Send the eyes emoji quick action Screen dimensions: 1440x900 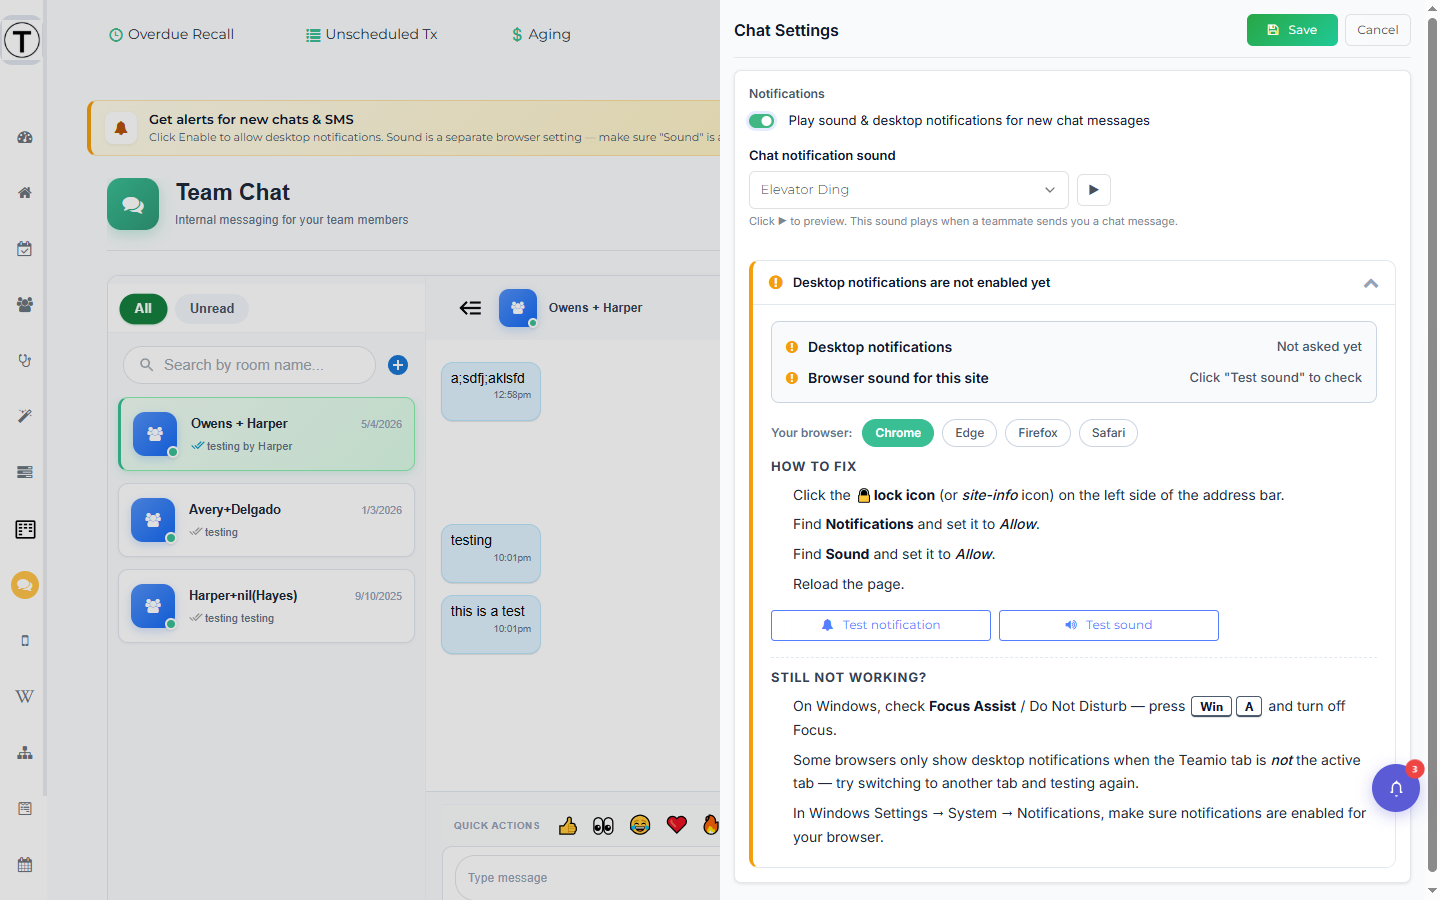pos(603,825)
